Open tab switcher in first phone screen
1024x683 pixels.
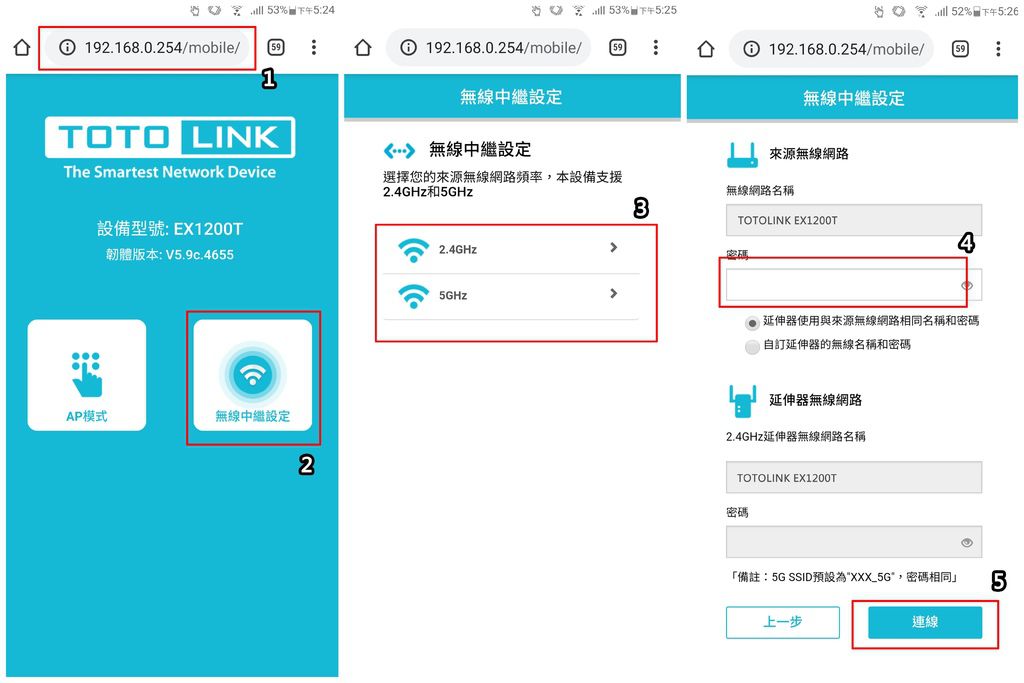(x=276, y=48)
